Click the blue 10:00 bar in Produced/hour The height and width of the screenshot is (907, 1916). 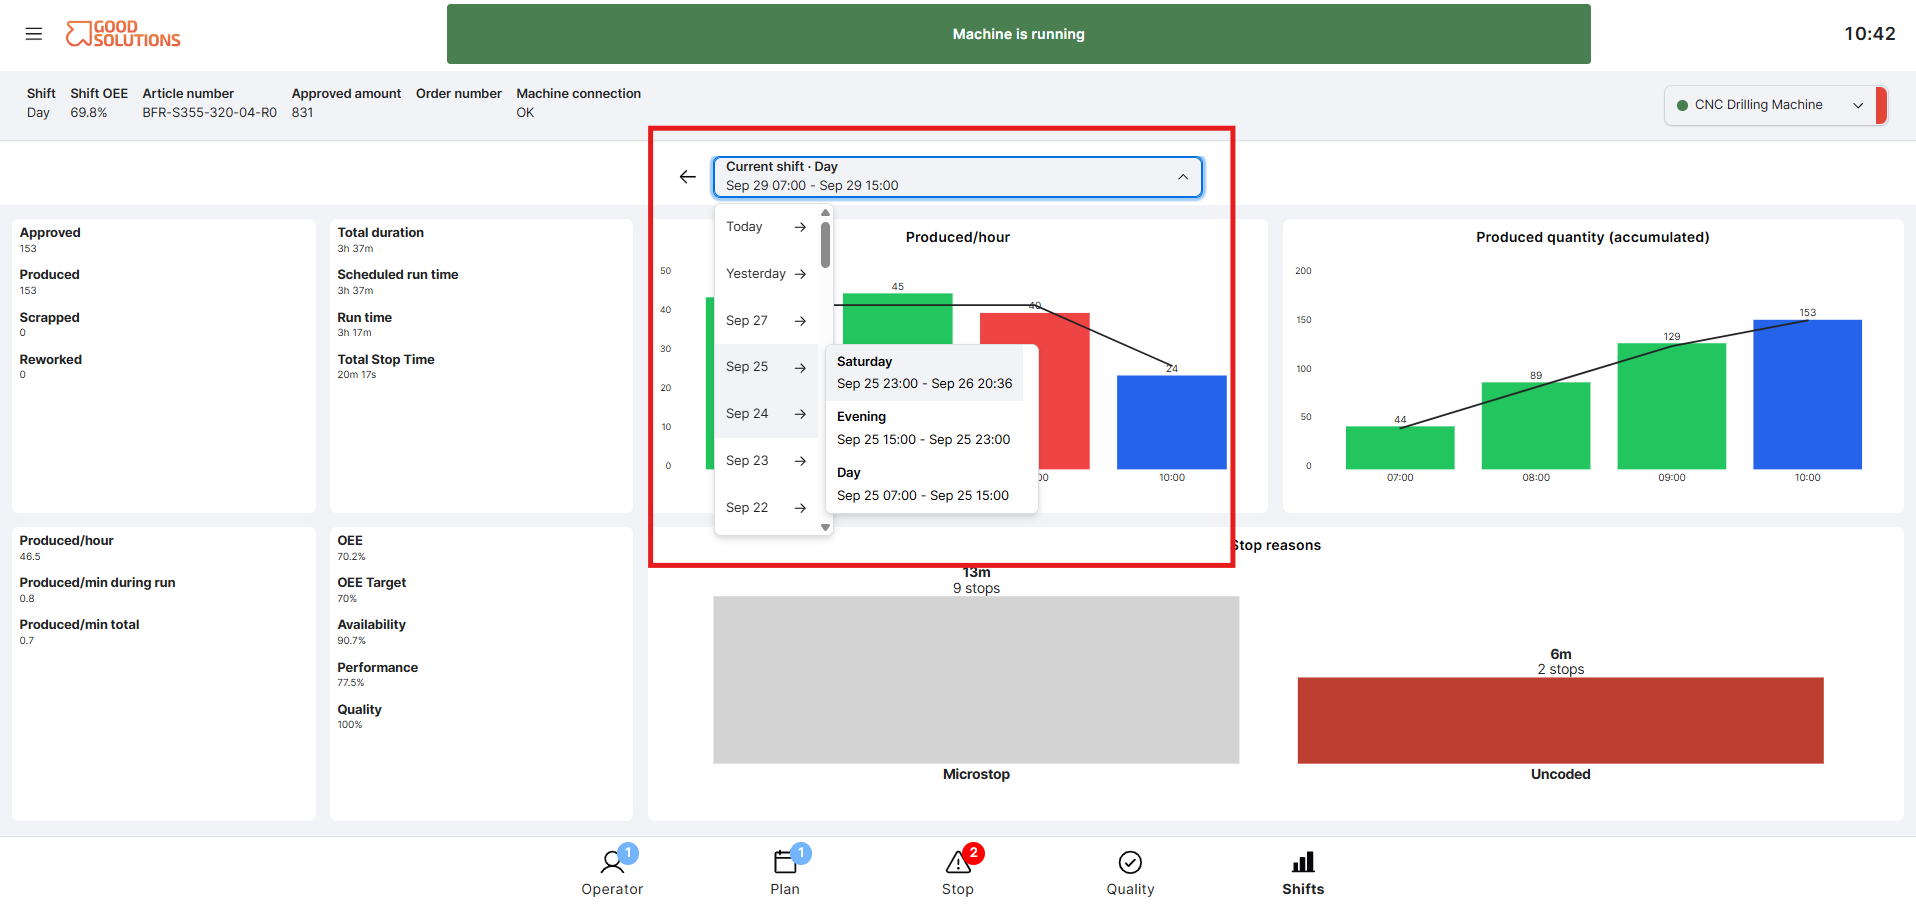tap(1171, 422)
